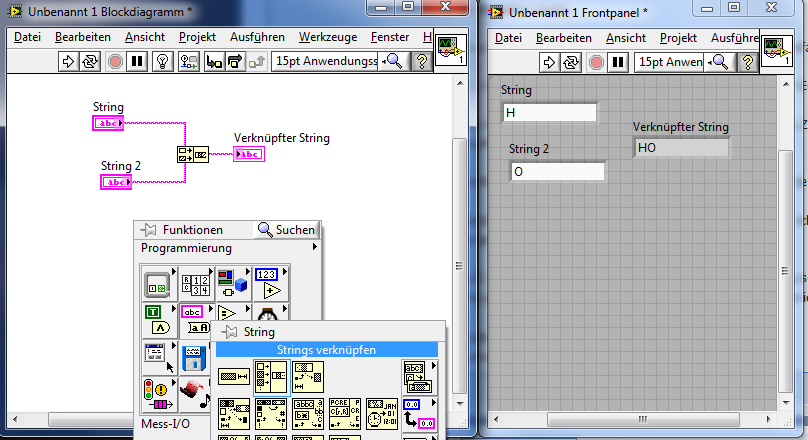The height and width of the screenshot is (440, 808).
Task: Open the Comparison subpalette
Action: coord(232,312)
